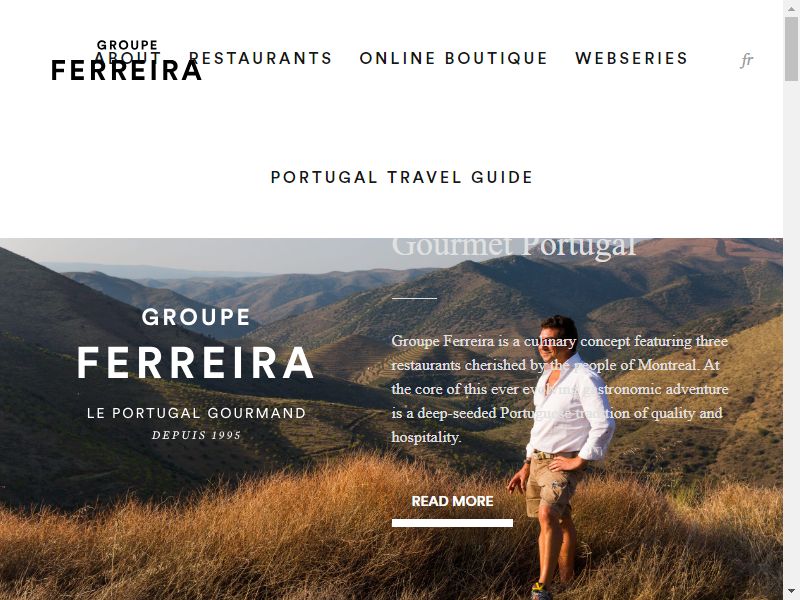Viewport: 800px width, 600px height.
Task: Go to the Online Boutique page
Action: coord(453,58)
